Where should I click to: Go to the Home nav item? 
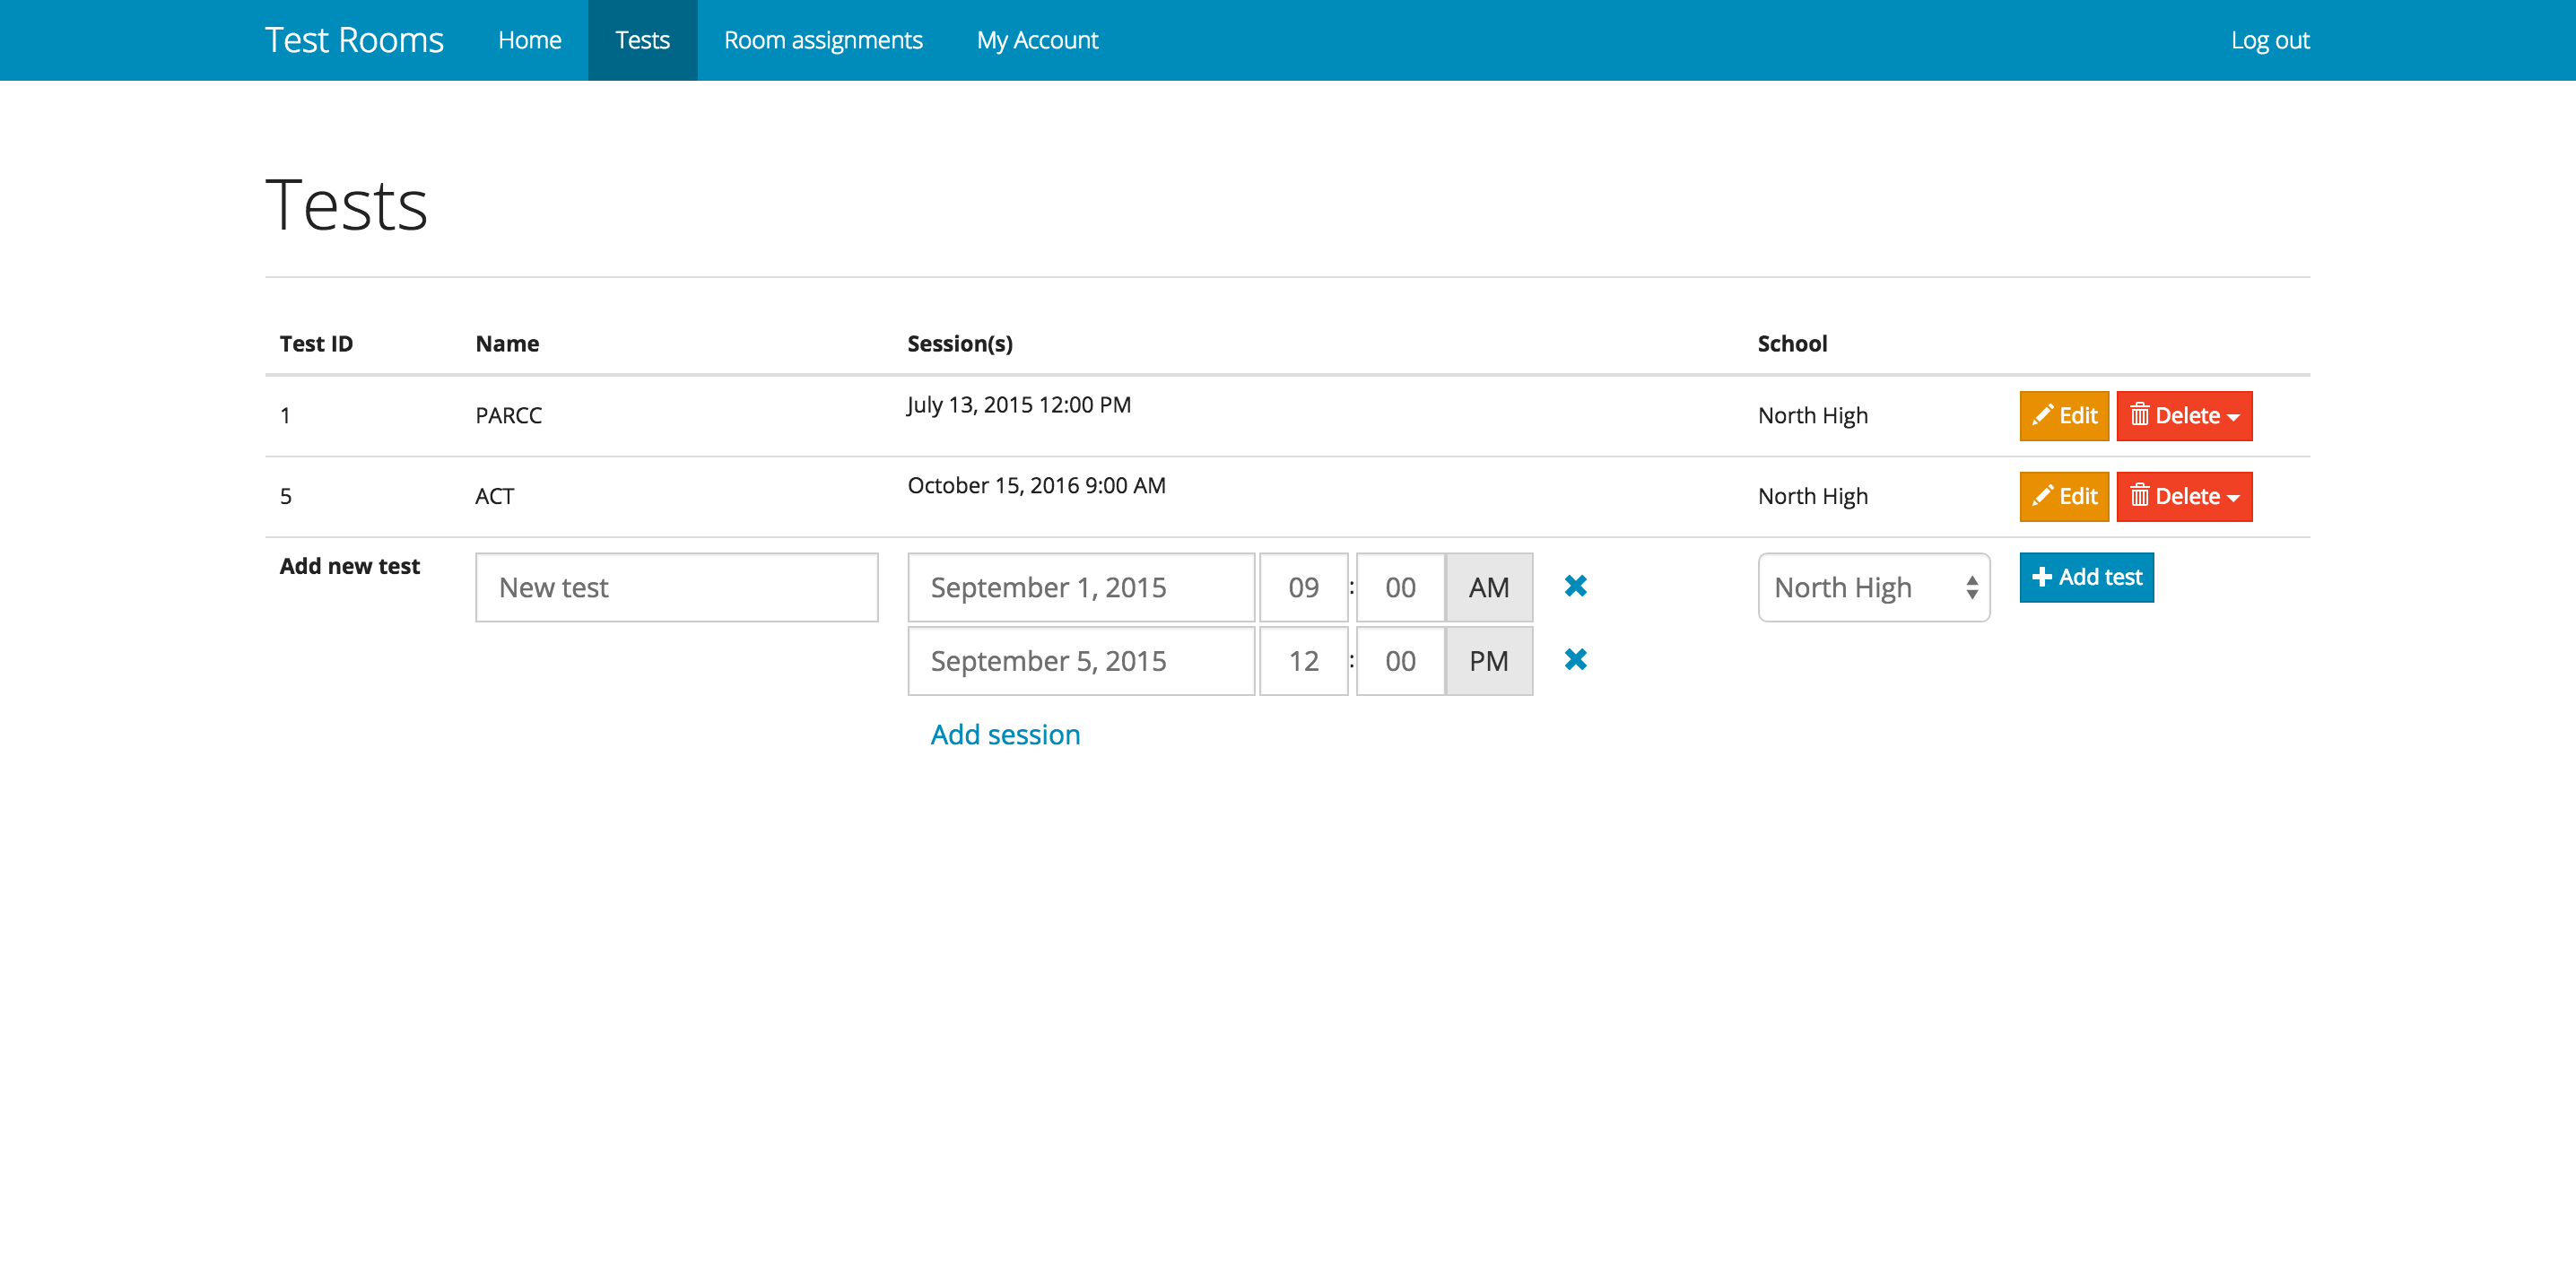[530, 40]
